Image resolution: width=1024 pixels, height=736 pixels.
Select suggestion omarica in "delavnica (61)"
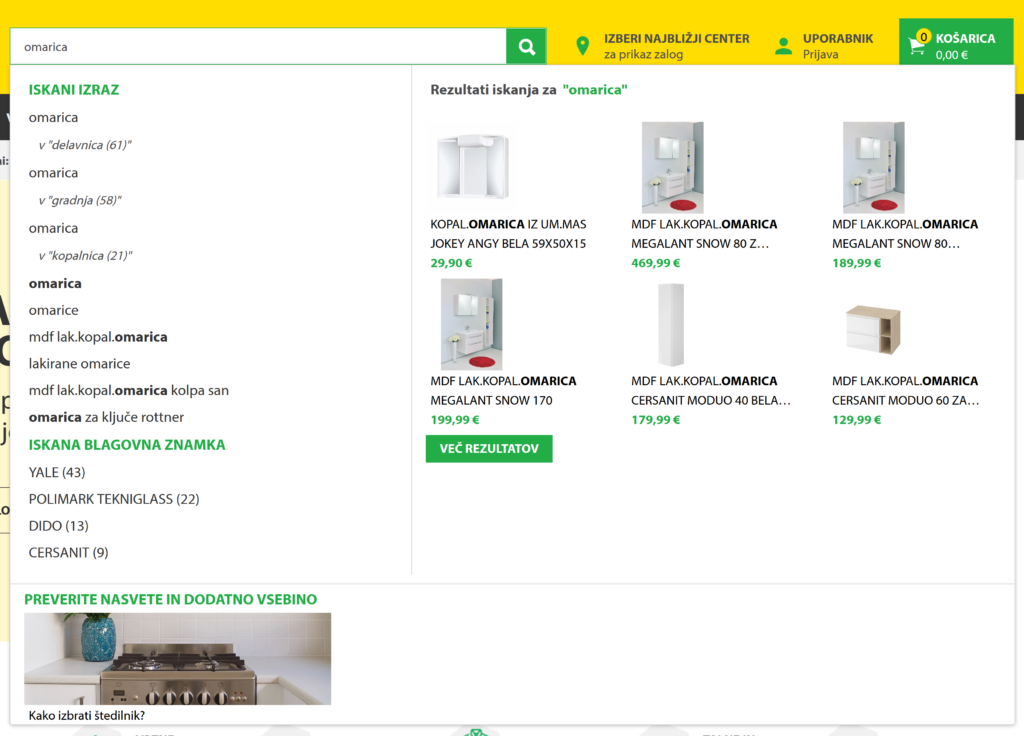pos(85,145)
